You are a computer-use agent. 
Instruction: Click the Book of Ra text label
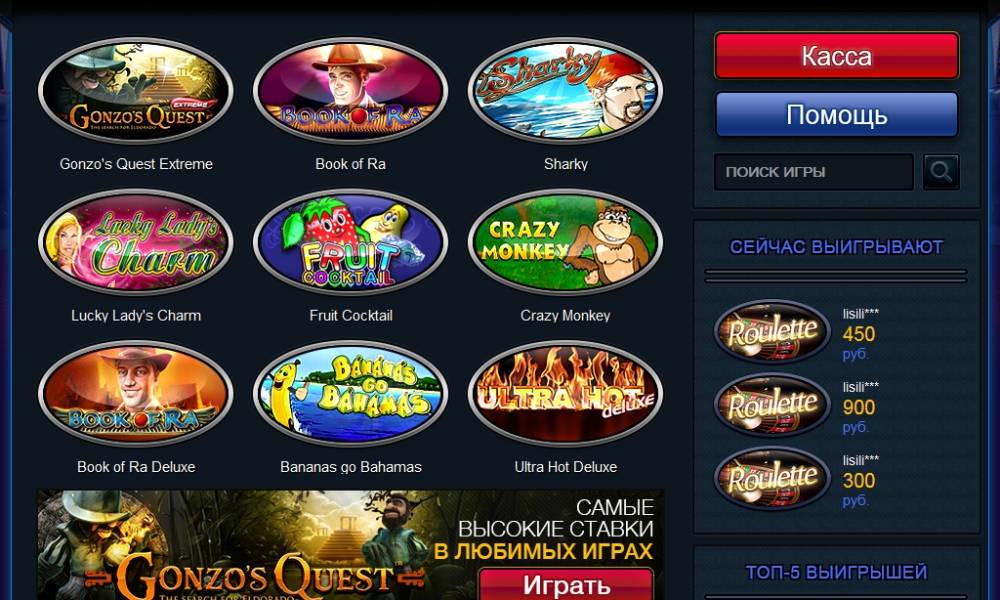coord(350,164)
